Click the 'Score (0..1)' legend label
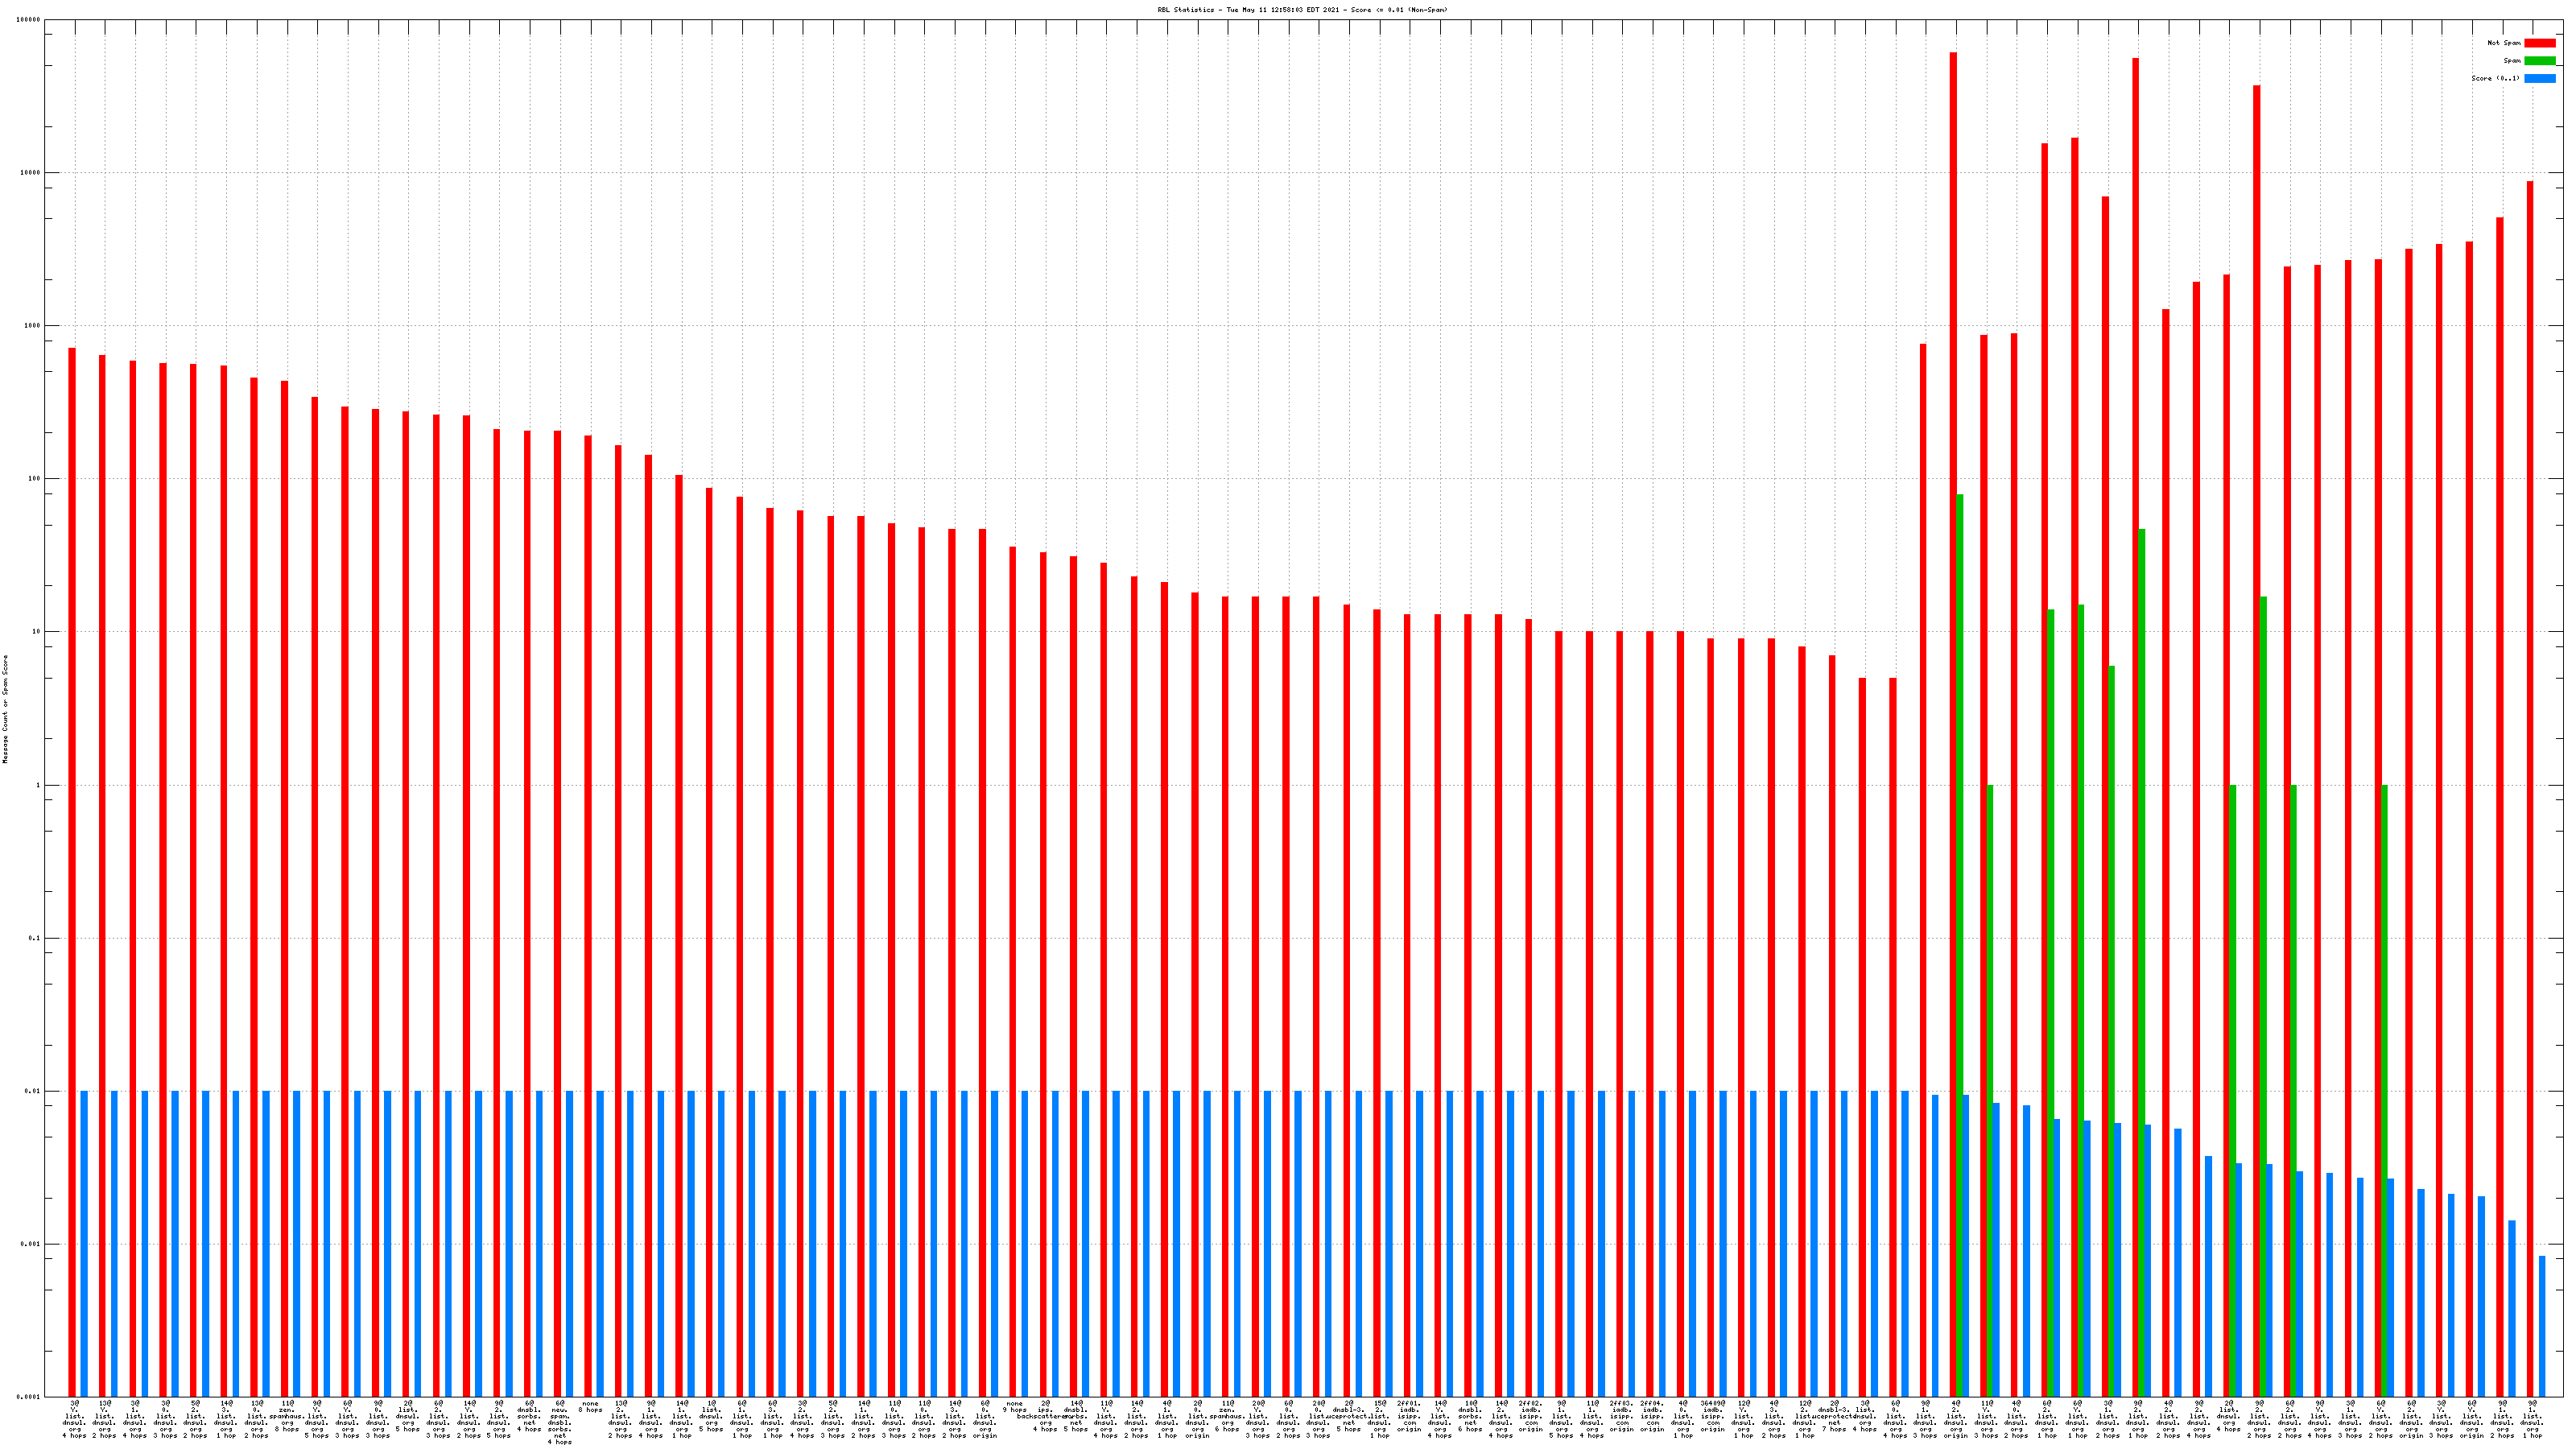2576x1449 pixels. point(2495,78)
